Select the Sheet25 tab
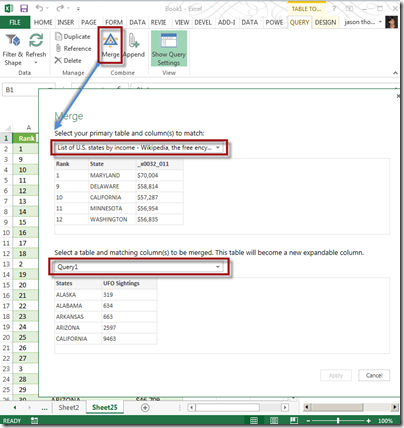This screenshot has height=428, width=404. click(x=105, y=407)
